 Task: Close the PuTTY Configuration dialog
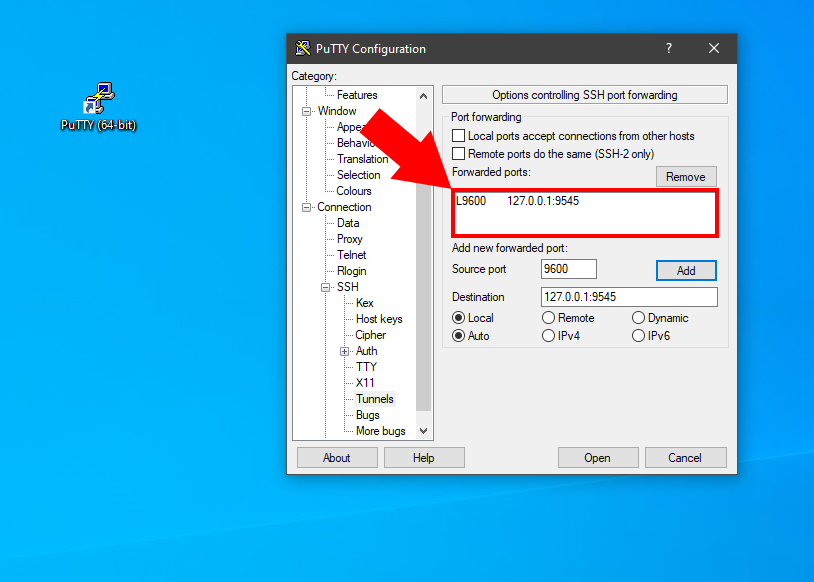714,48
